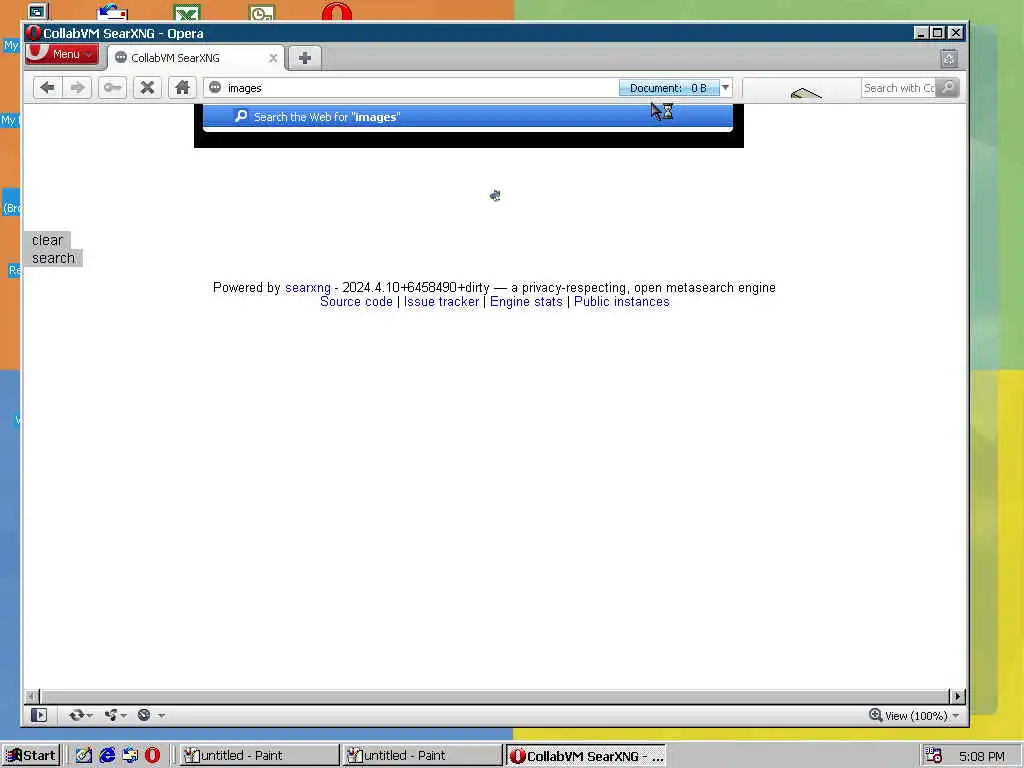1024x768 pixels.
Task: Click the site badge icon in address bar
Action: coord(215,88)
